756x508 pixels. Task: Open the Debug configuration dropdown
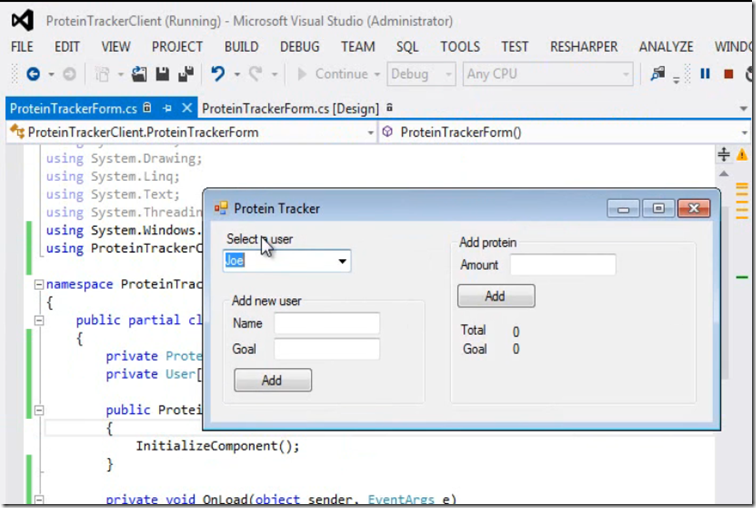(x=421, y=74)
